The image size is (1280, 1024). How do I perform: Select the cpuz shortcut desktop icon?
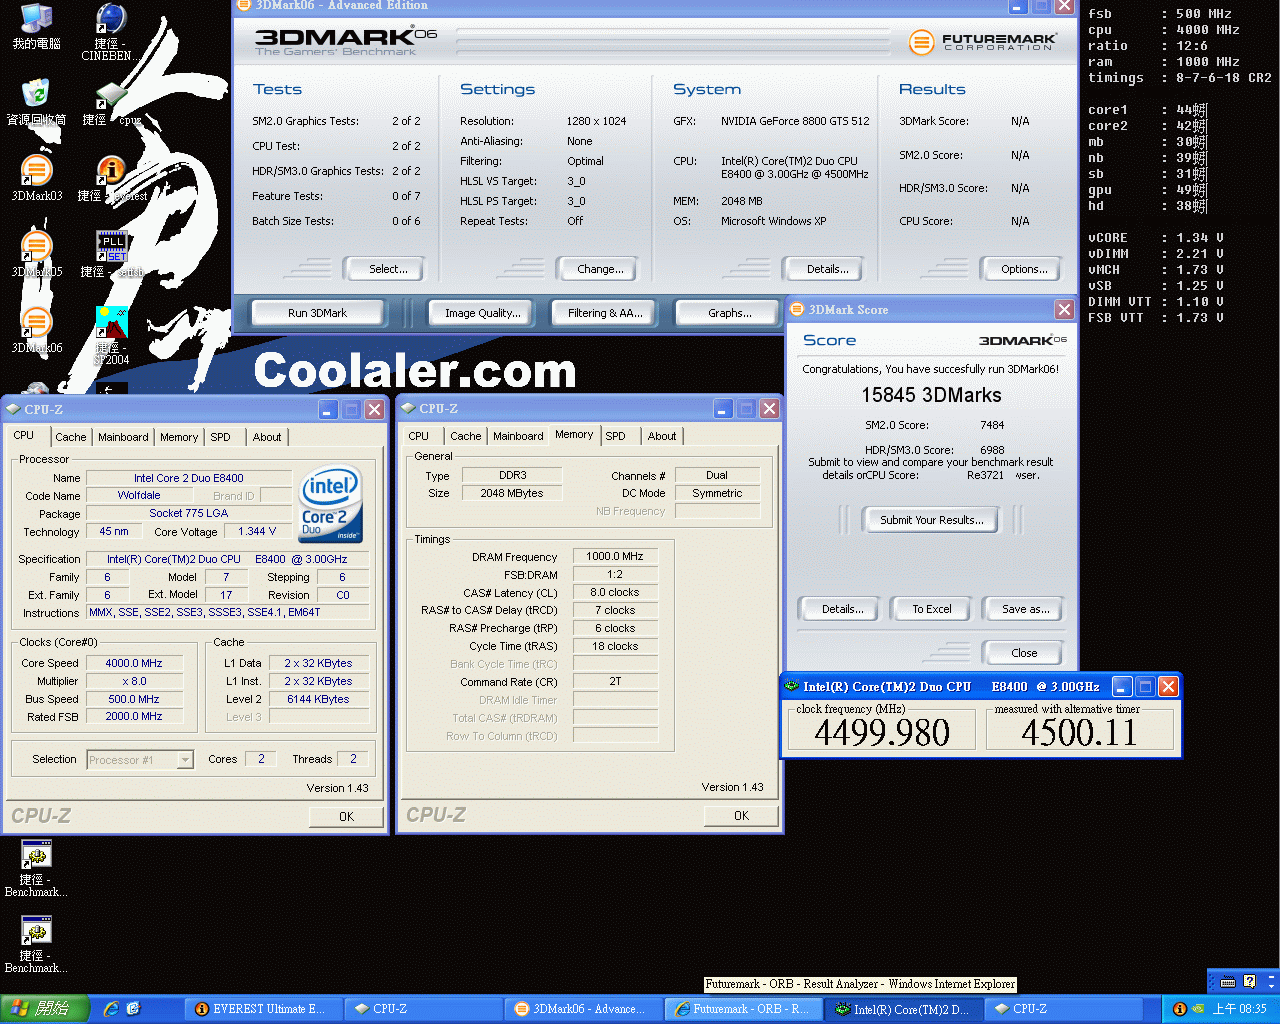click(x=111, y=103)
